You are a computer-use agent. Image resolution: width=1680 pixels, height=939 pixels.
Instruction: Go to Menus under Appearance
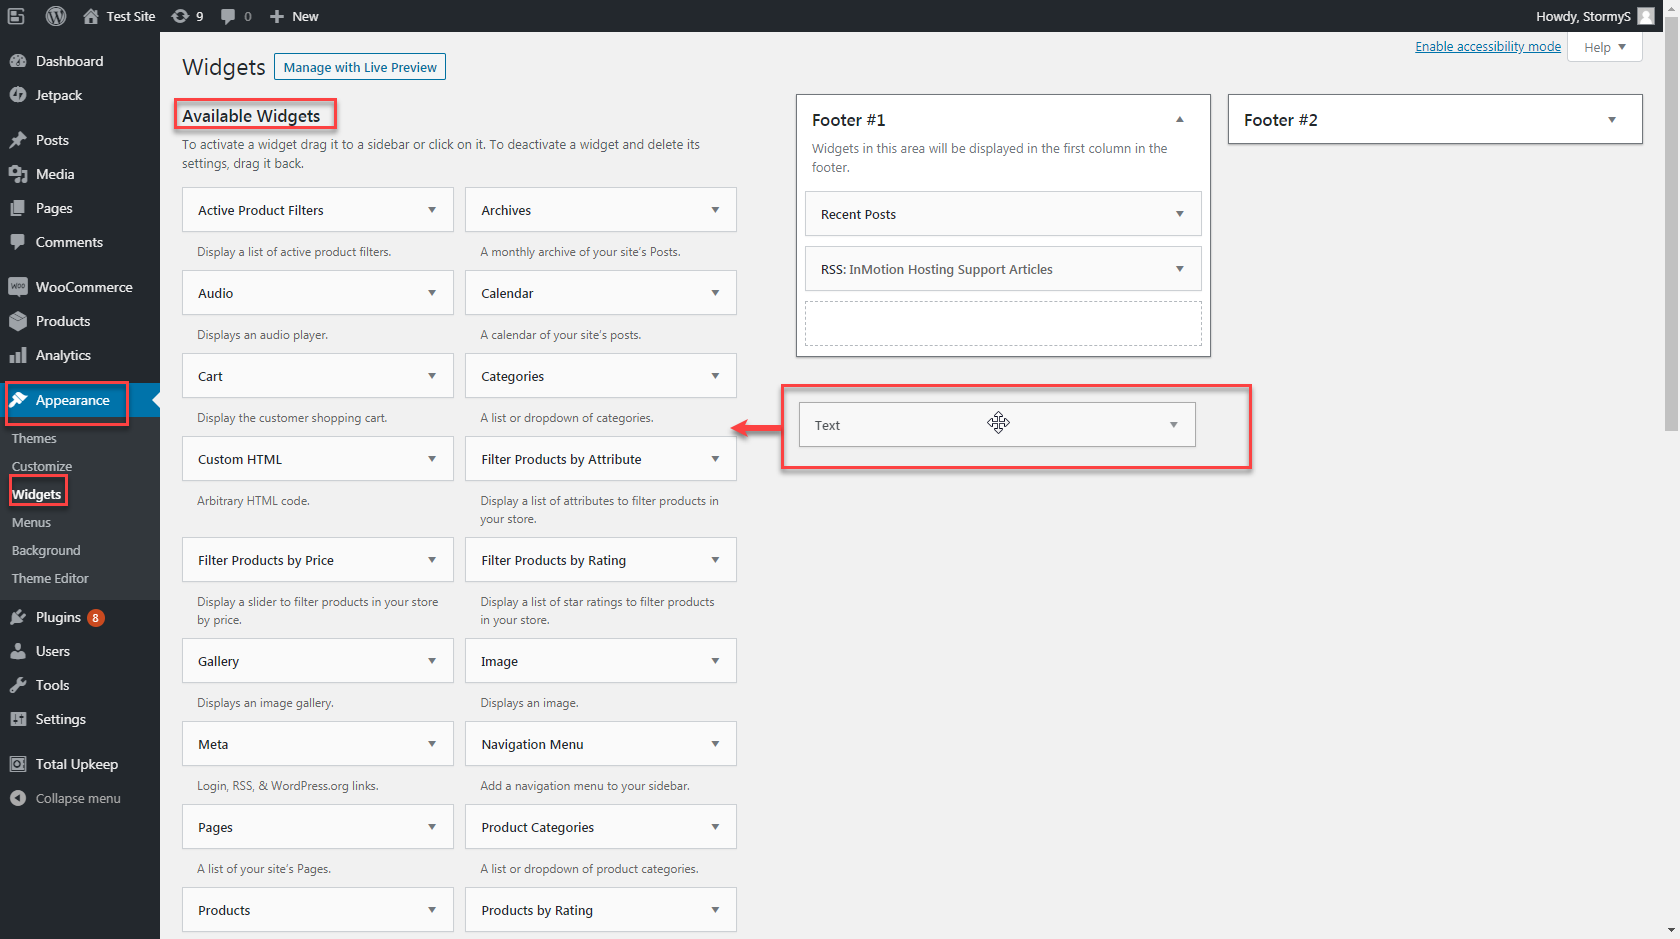[x=31, y=522]
